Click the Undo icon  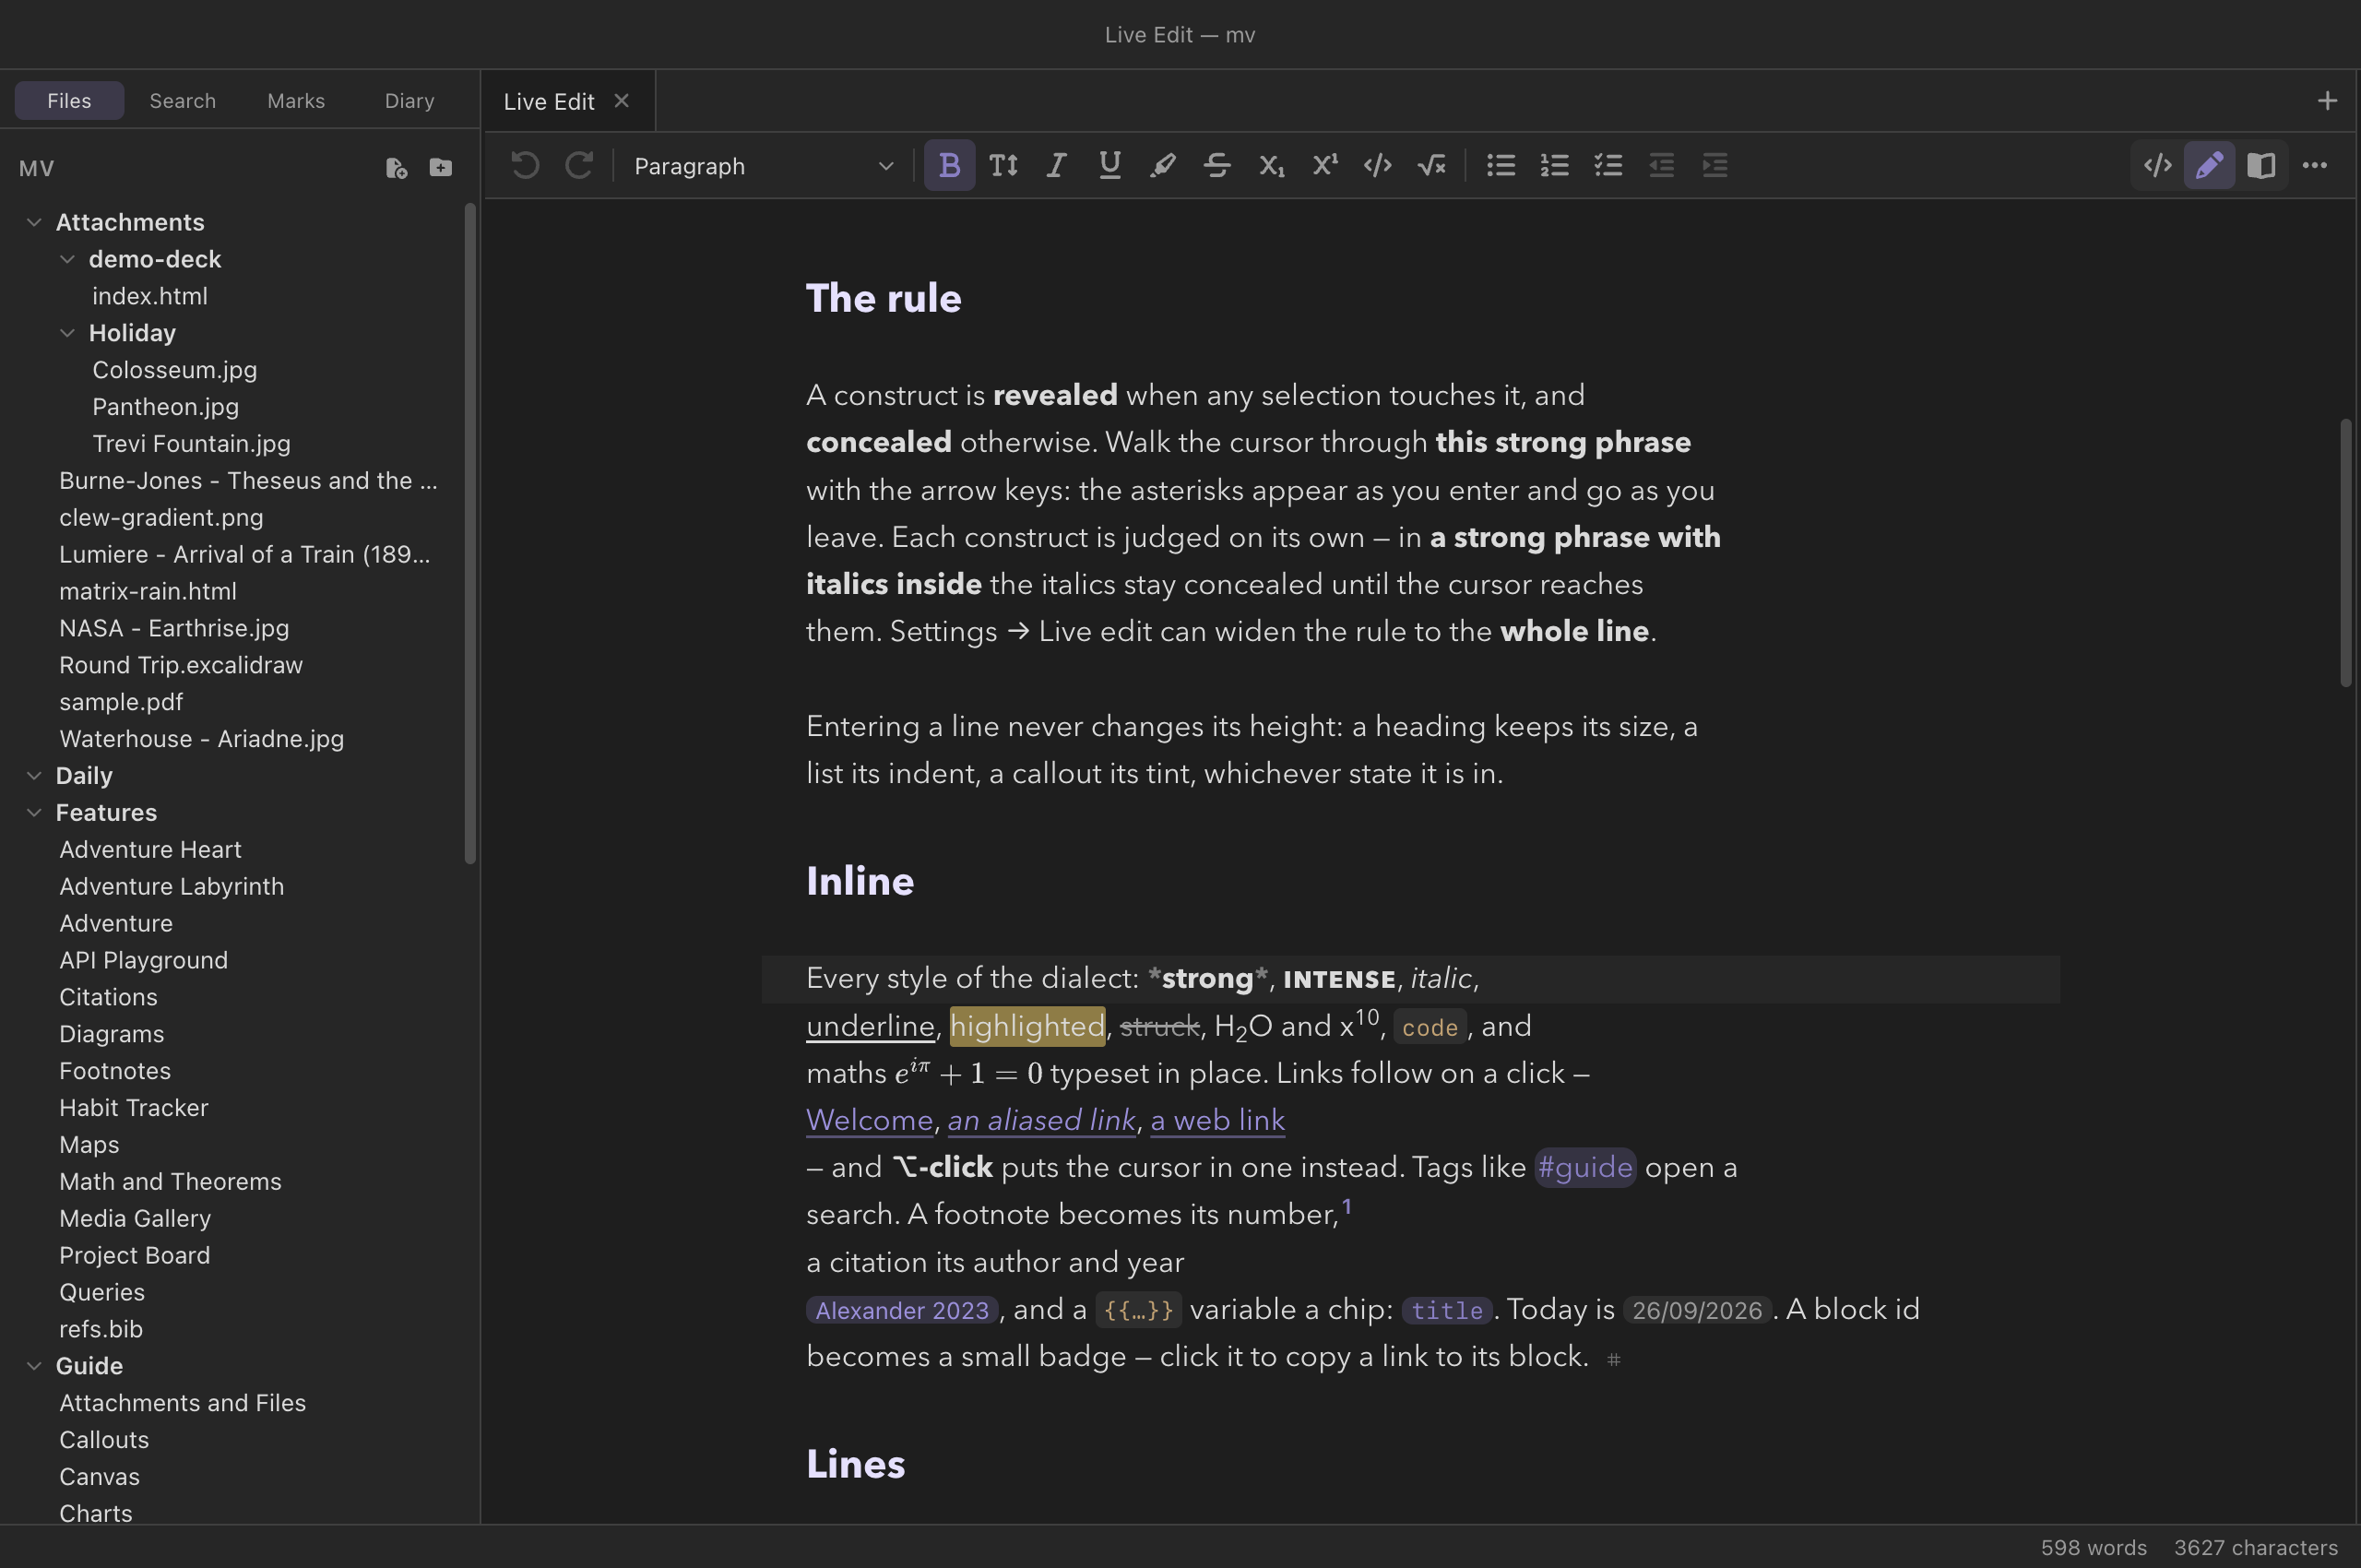pos(525,165)
